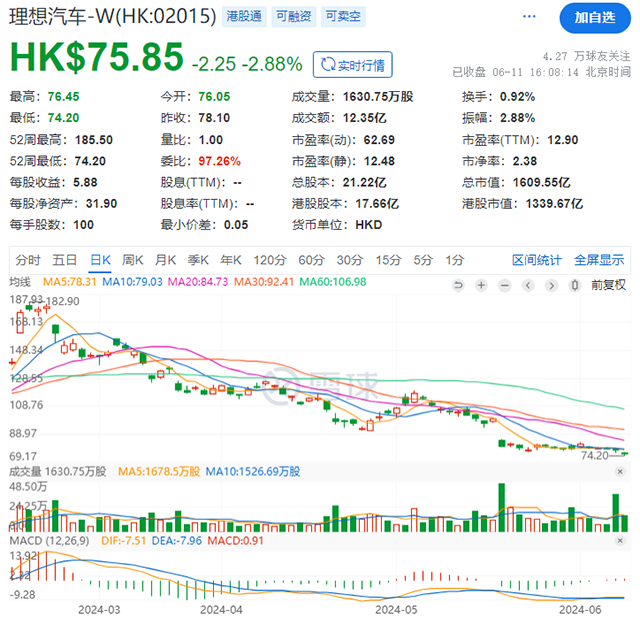This screenshot has height=618, width=640.
Task: Open the three-dot more options menu
Action: click(x=529, y=16)
